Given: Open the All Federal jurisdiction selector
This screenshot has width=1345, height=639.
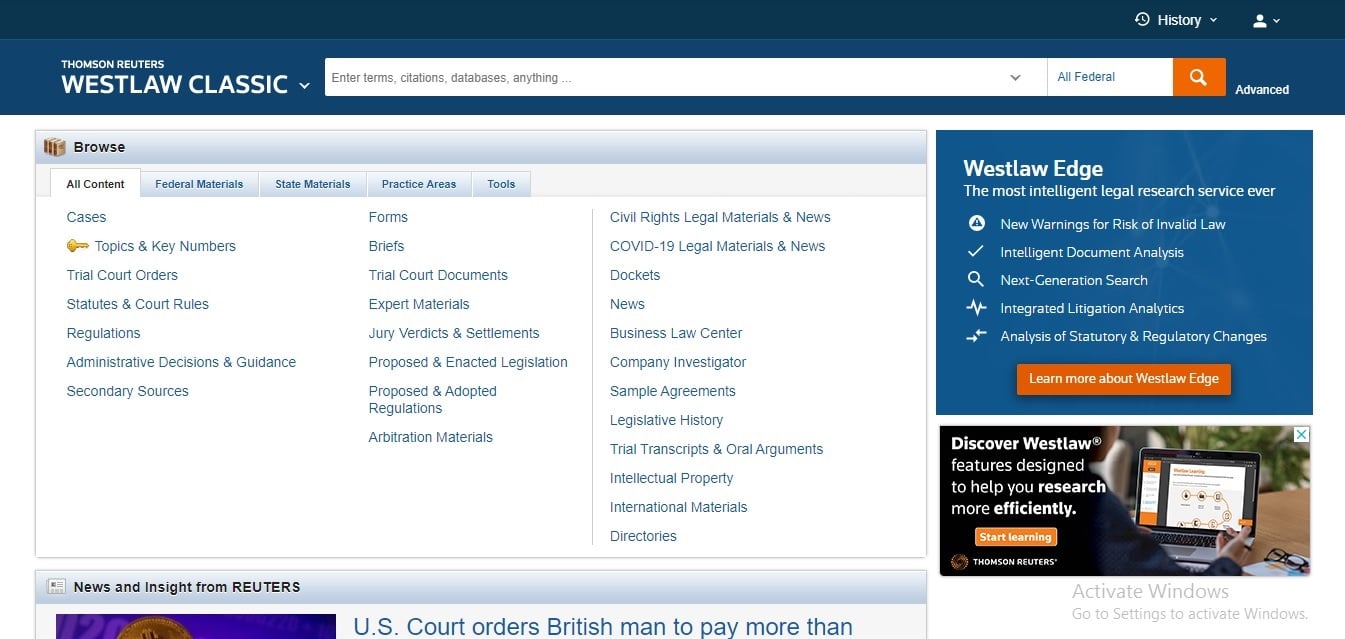Looking at the screenshot, I should point(1108,77).
